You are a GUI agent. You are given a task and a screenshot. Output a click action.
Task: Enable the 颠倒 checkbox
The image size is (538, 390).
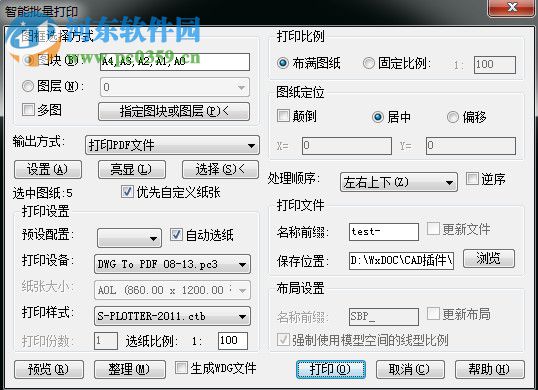click(283, 116)
